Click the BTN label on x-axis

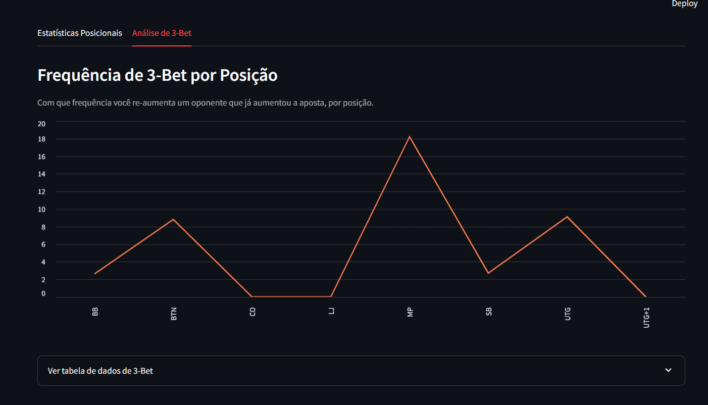click(x=174, y=313)
